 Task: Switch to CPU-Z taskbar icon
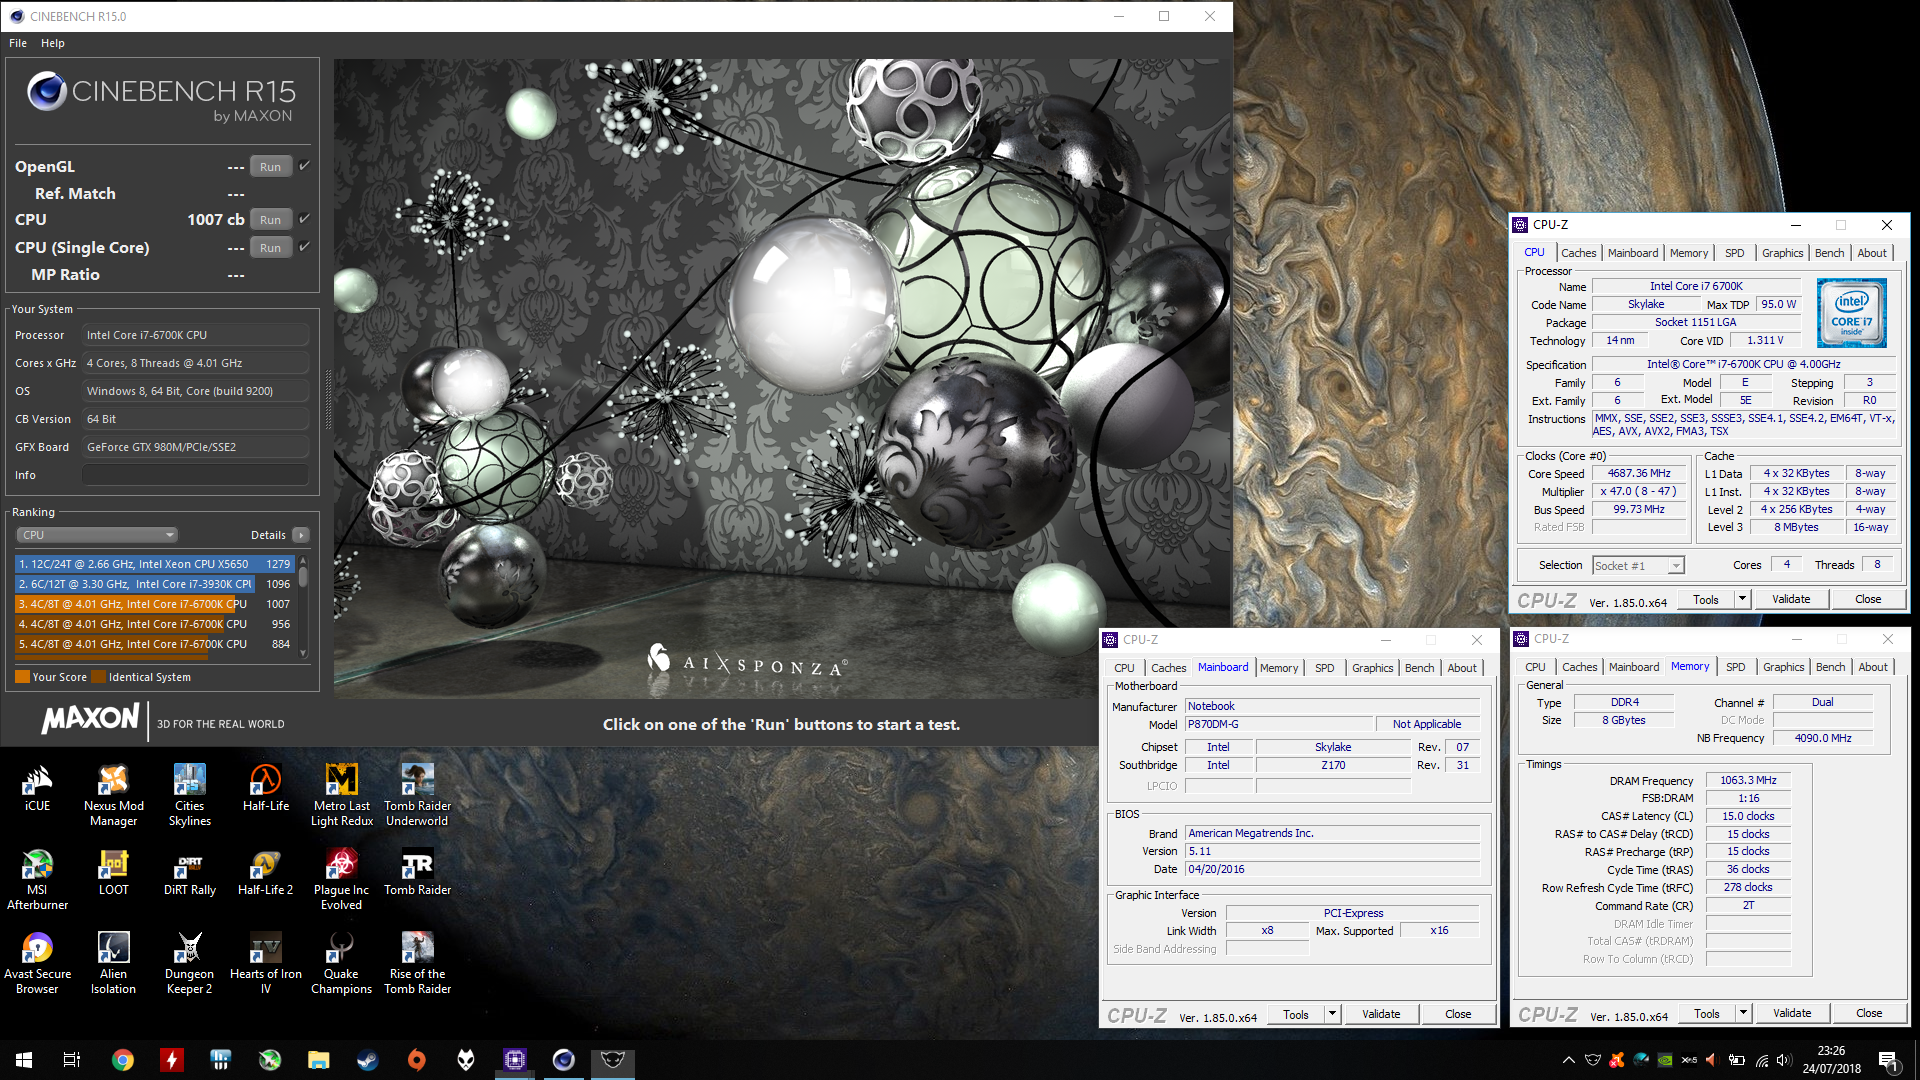515,1060
